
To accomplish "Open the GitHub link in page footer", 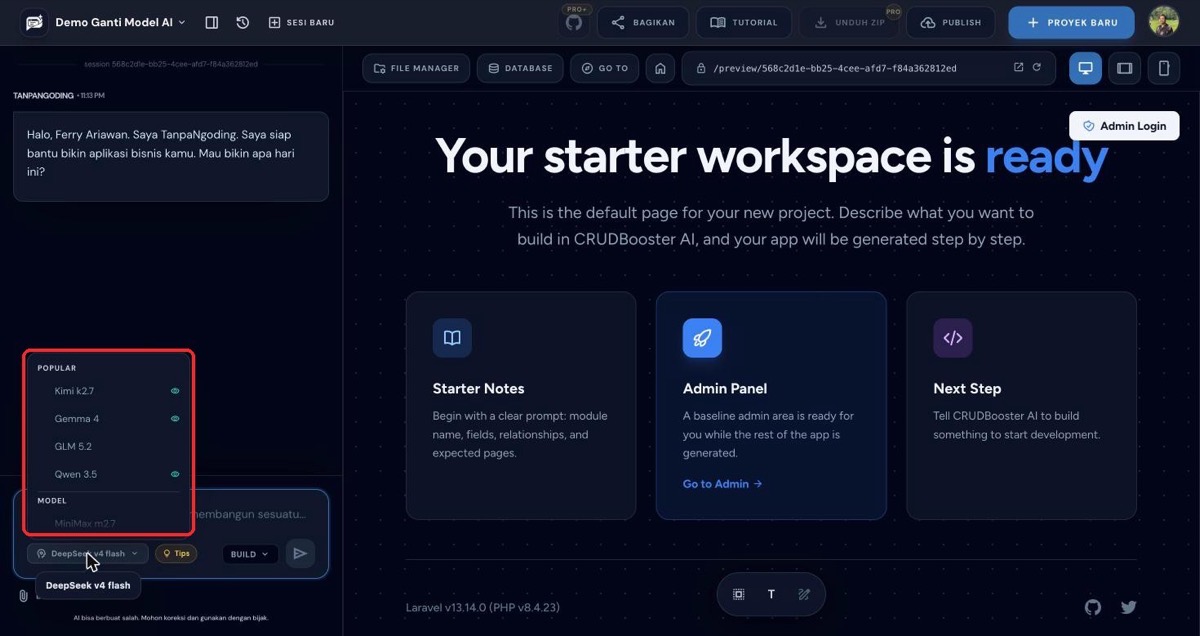I will (x=1093, y=607).
